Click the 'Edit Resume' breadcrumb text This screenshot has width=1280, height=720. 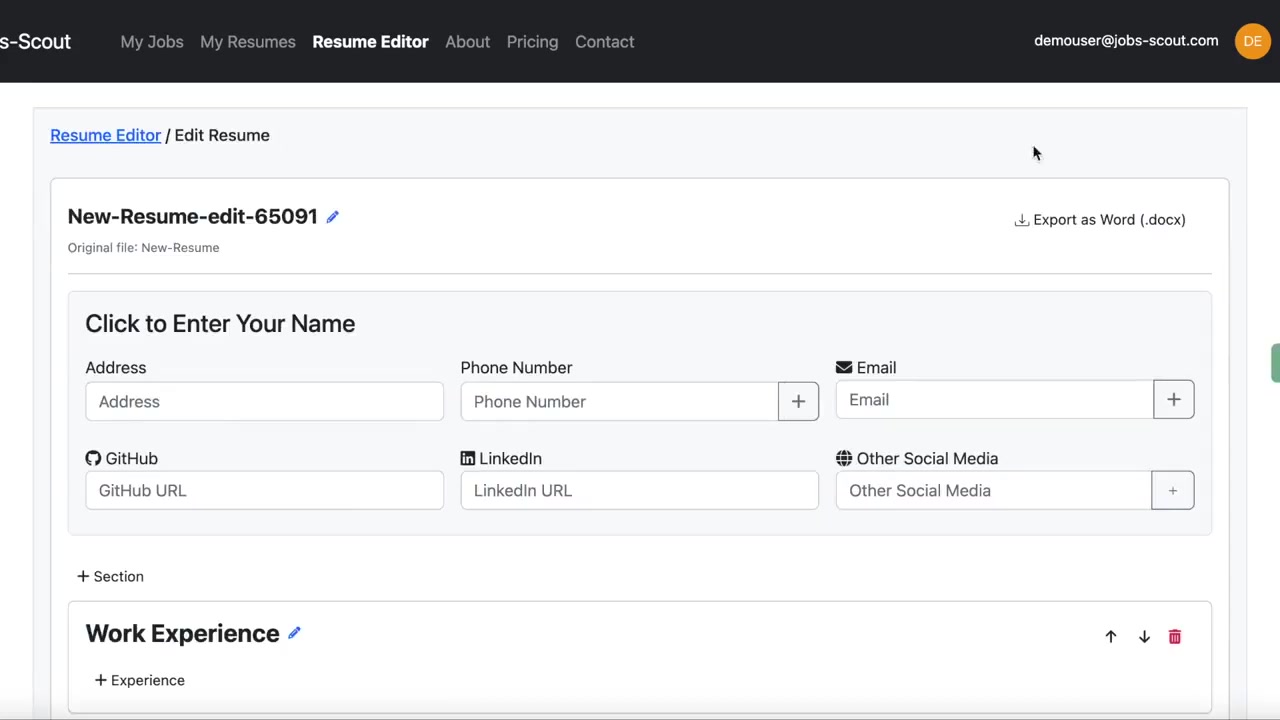222,135
